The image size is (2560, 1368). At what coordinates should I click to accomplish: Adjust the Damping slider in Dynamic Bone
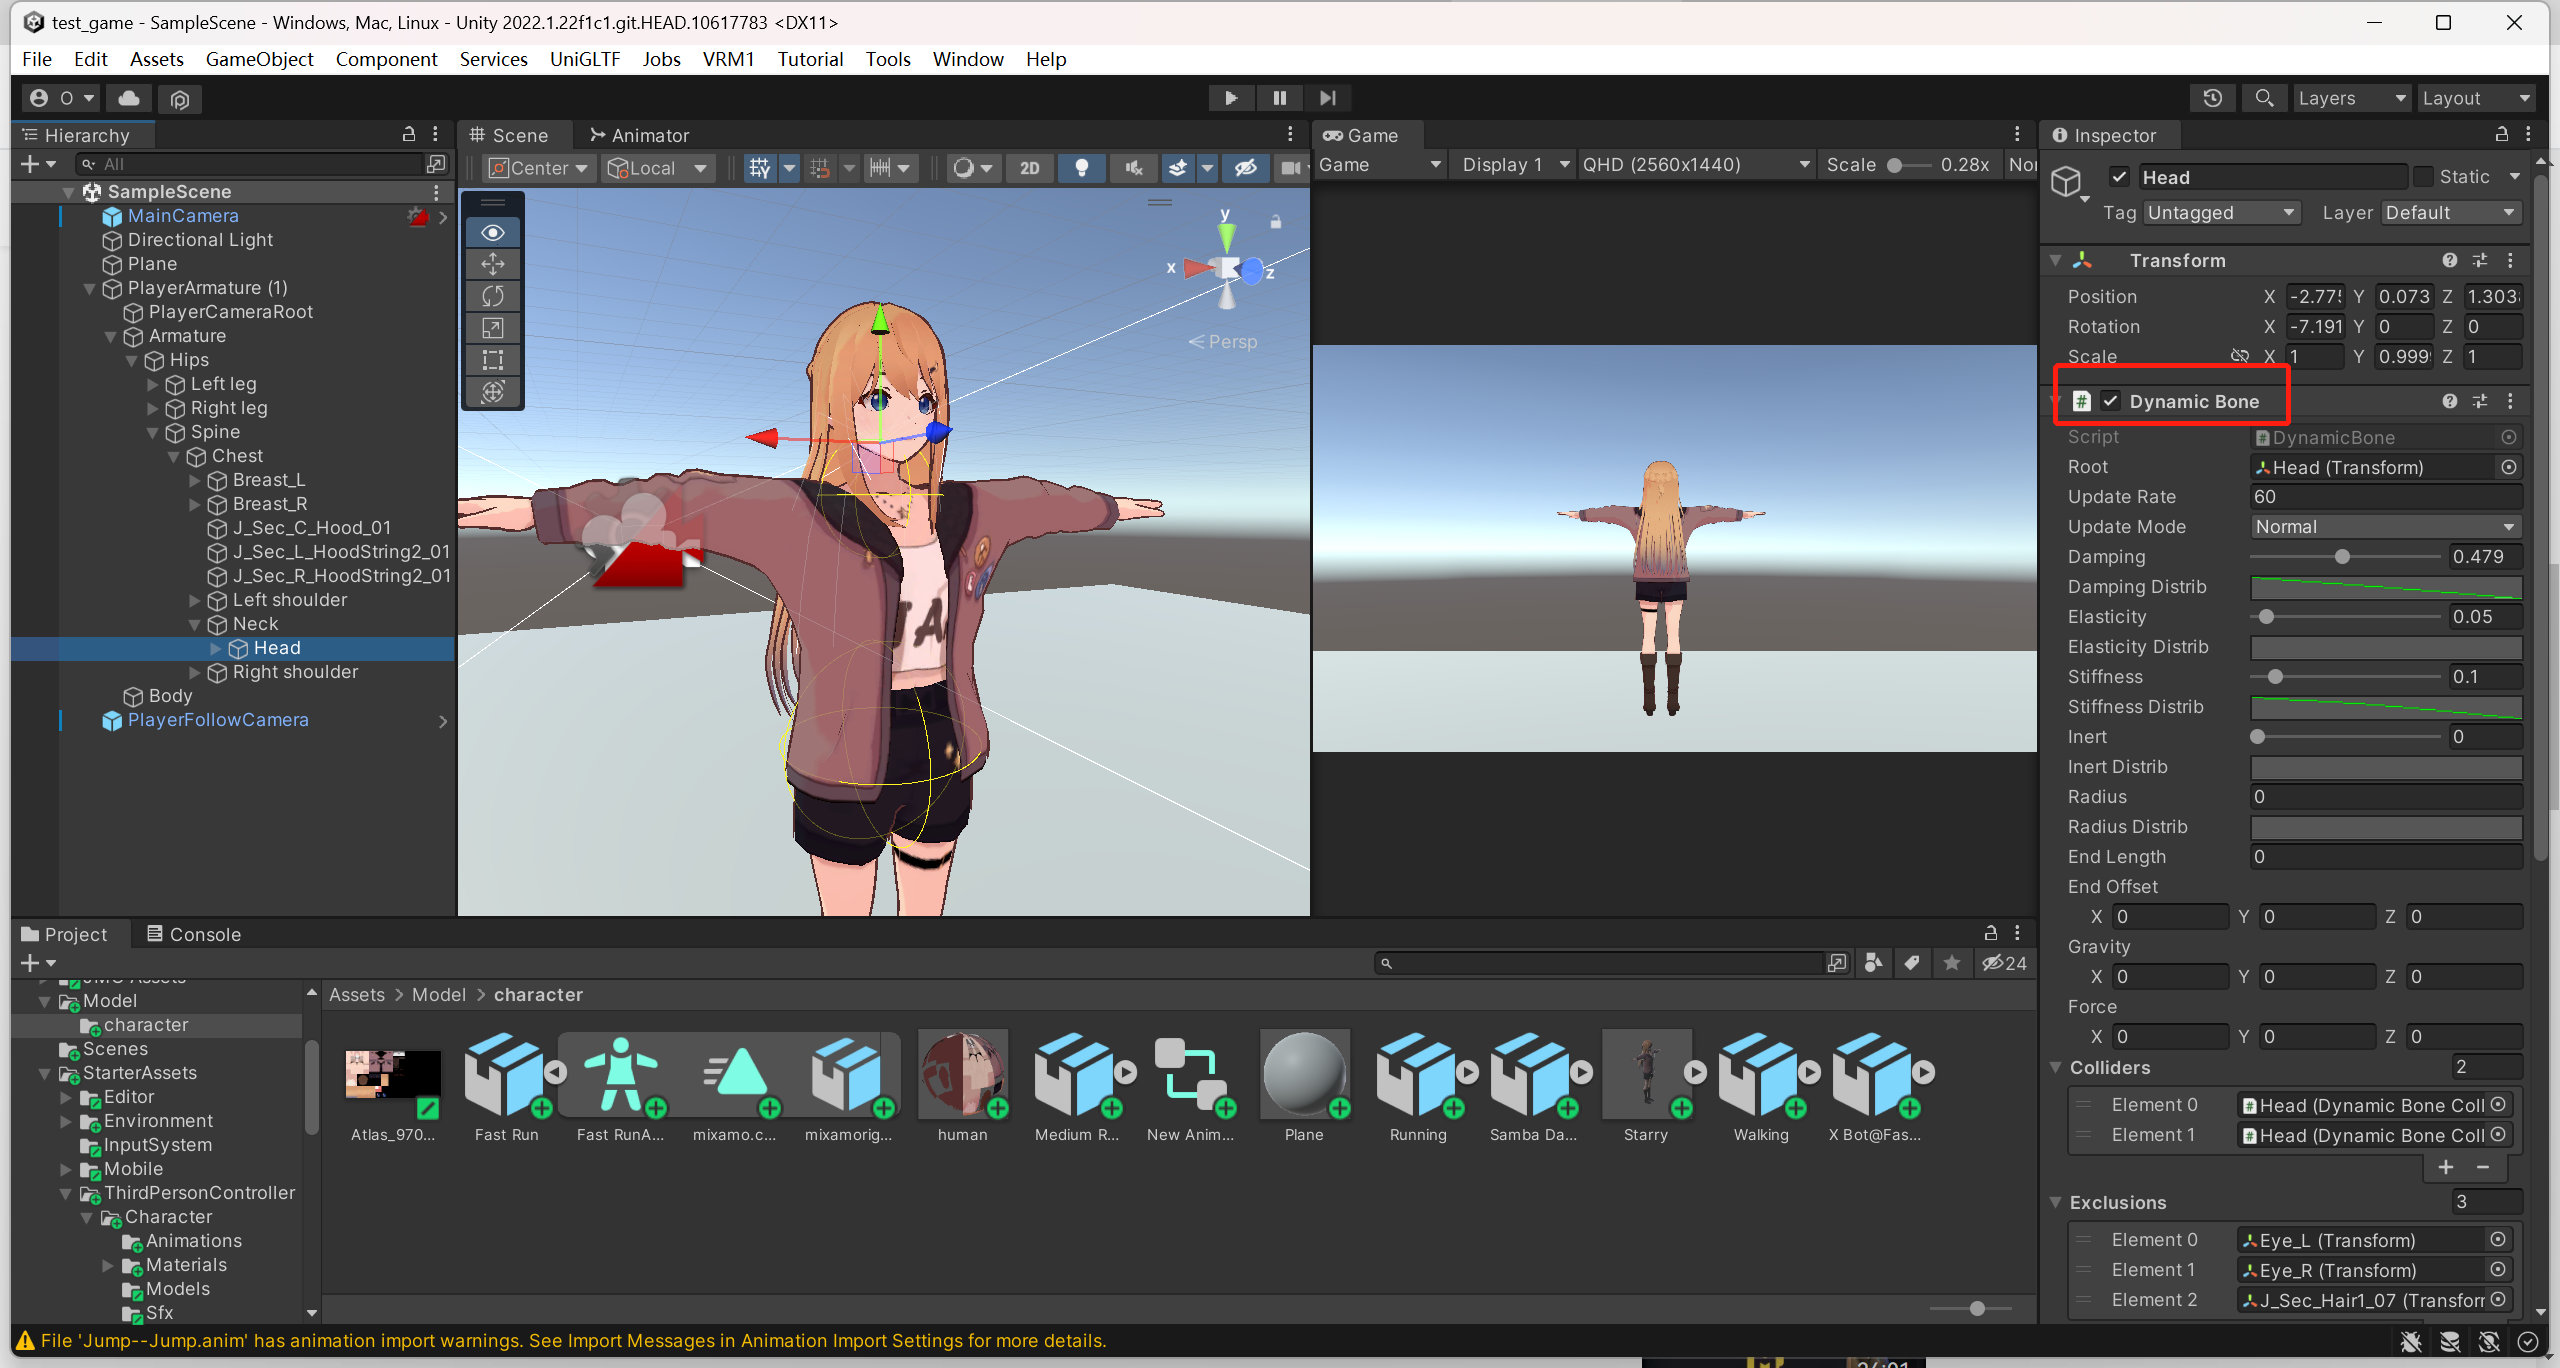pyautogui.click(x=2344, y=557)
